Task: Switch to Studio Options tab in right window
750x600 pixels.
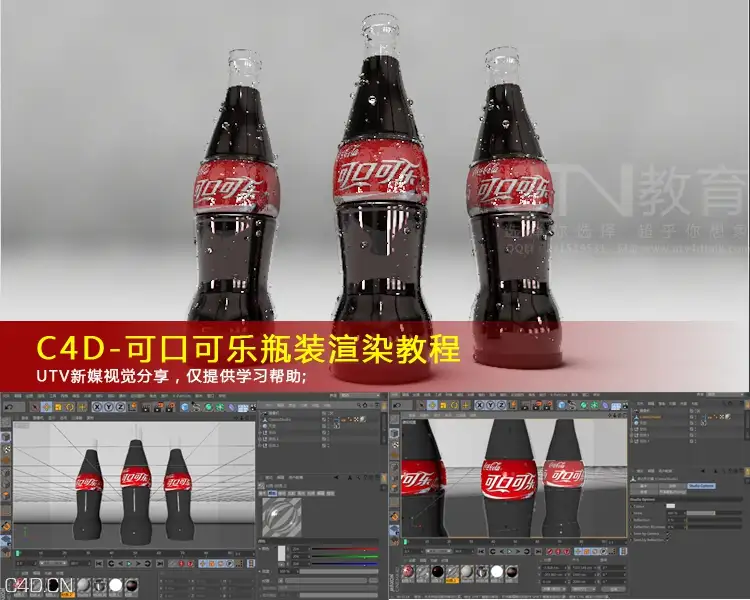Action: pyautogui.click(x=702, y=486)
